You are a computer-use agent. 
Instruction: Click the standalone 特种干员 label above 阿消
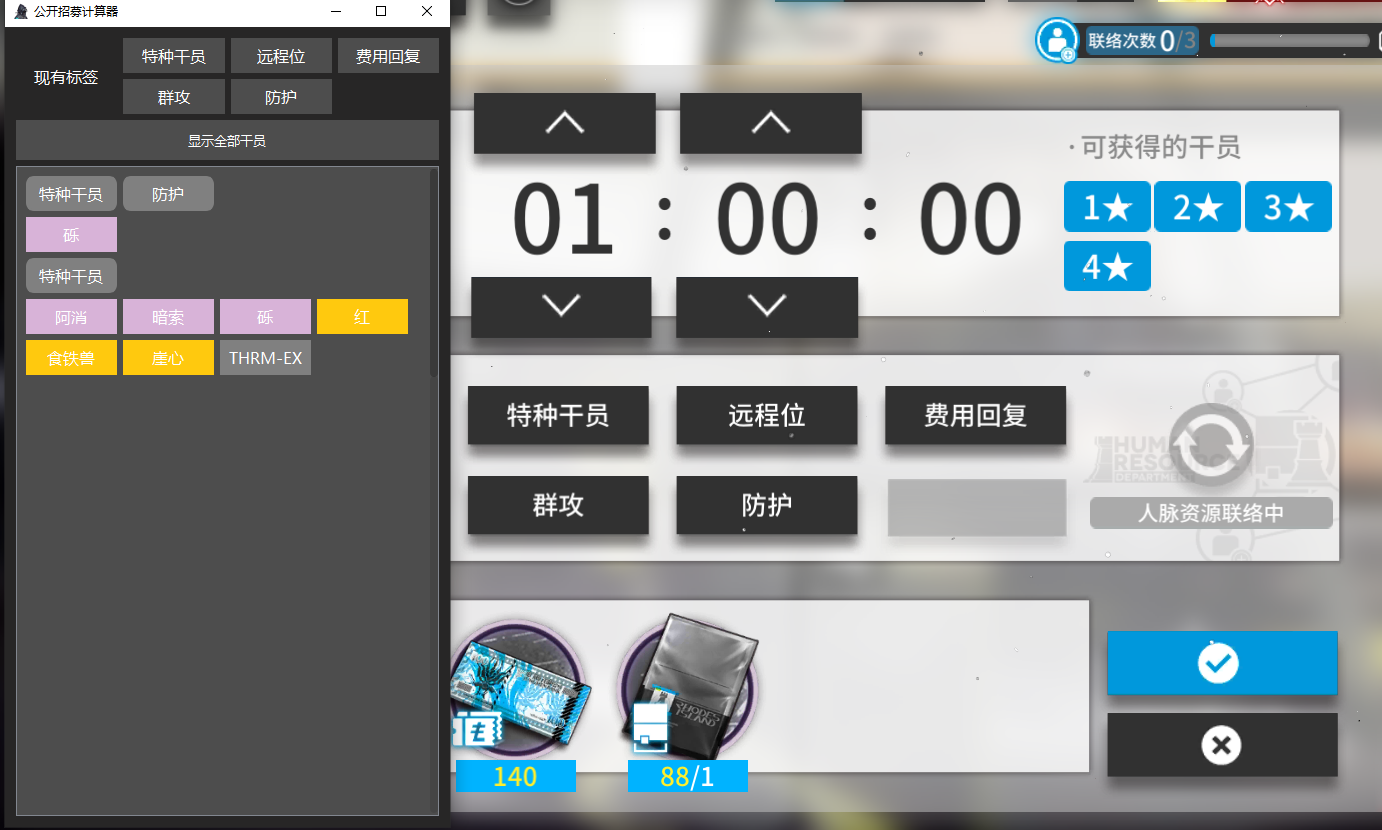pos(71,276)
